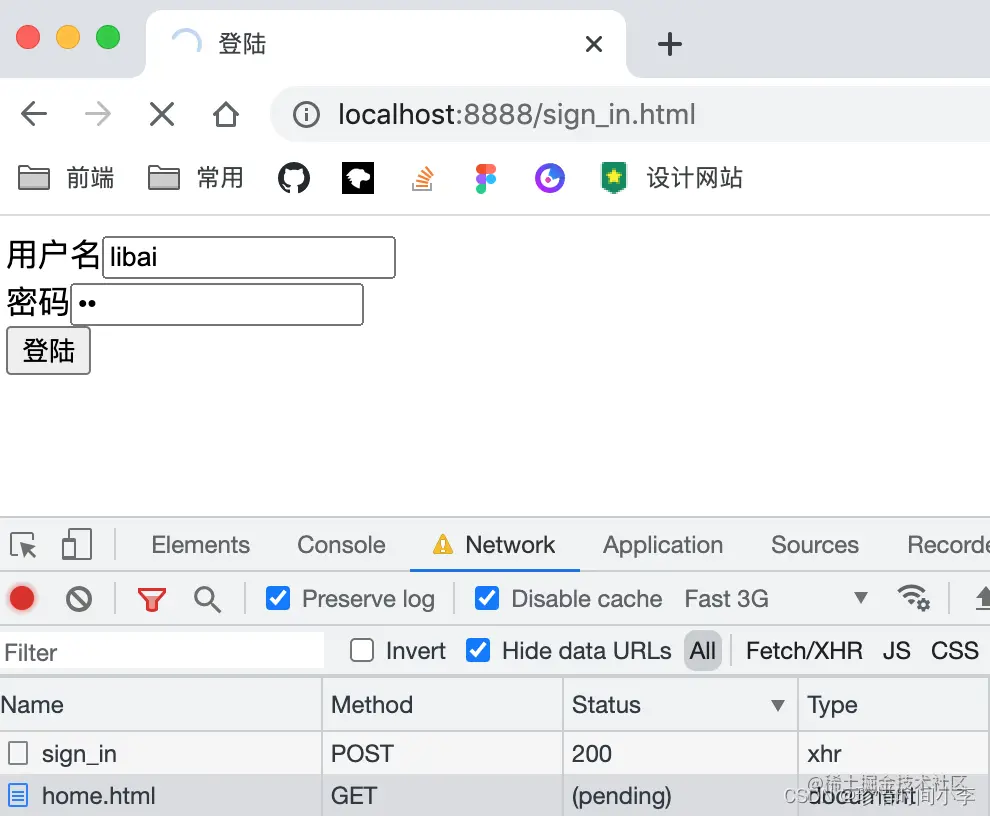
Task: Open the Application tab in DevTools
Action: (662, 544)
